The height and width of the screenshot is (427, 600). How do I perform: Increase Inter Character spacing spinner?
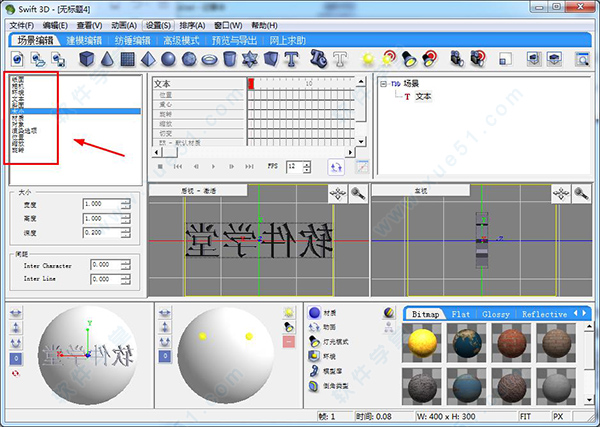(126, 262)
